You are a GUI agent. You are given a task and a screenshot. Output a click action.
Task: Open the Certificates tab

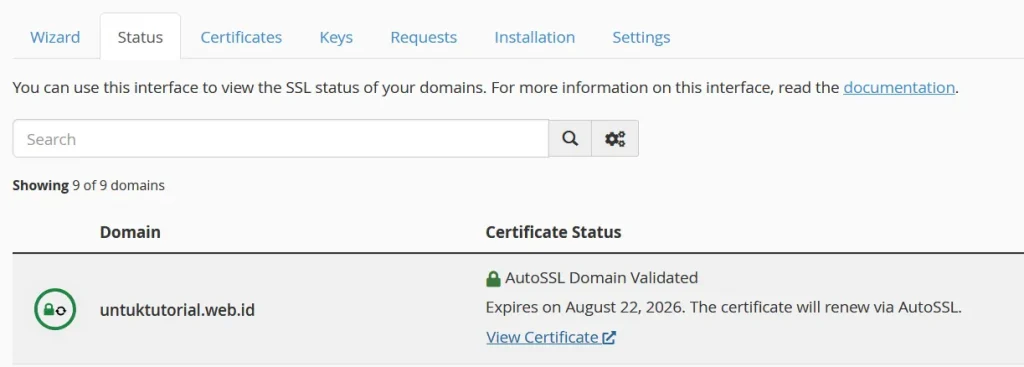[241, 37]
